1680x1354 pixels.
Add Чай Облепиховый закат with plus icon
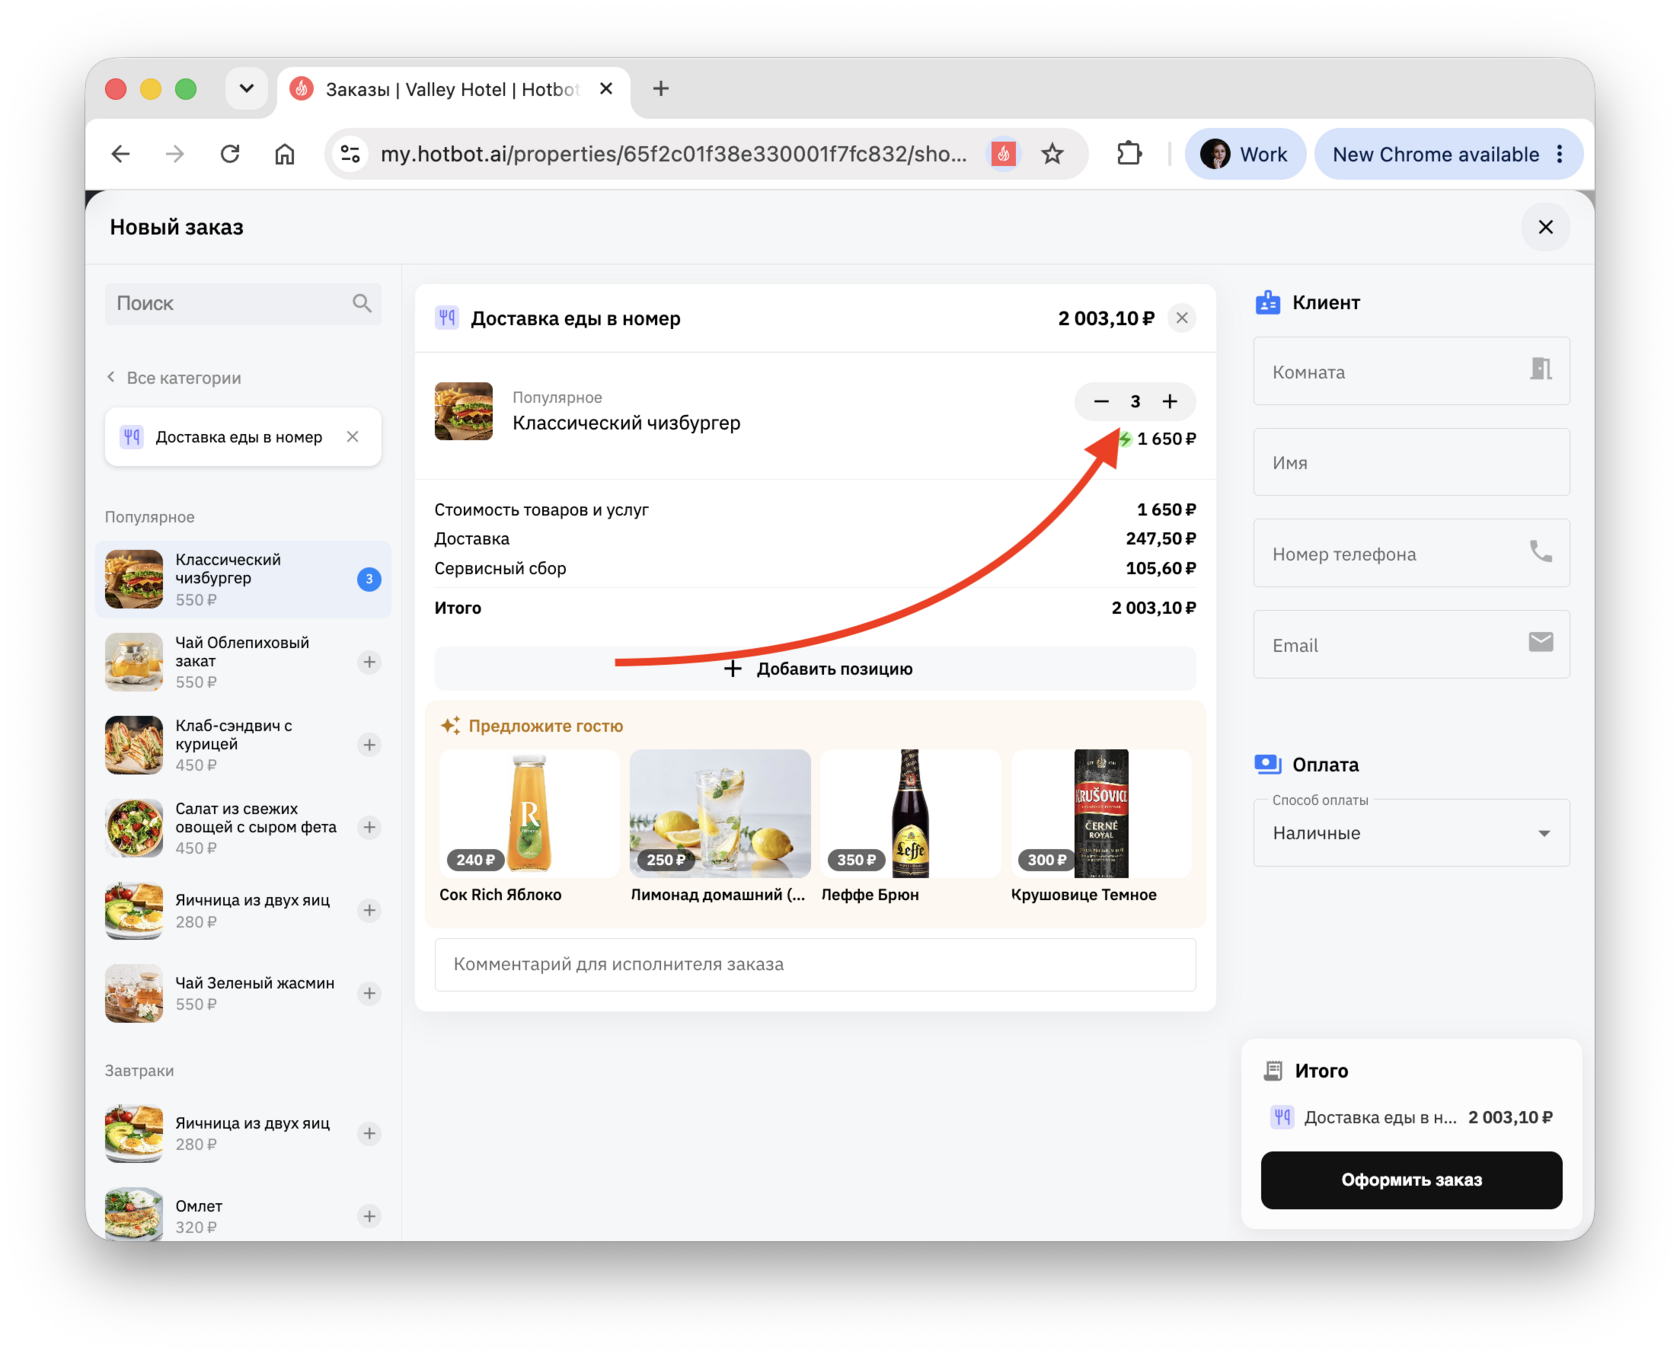[x=369, y=662]
